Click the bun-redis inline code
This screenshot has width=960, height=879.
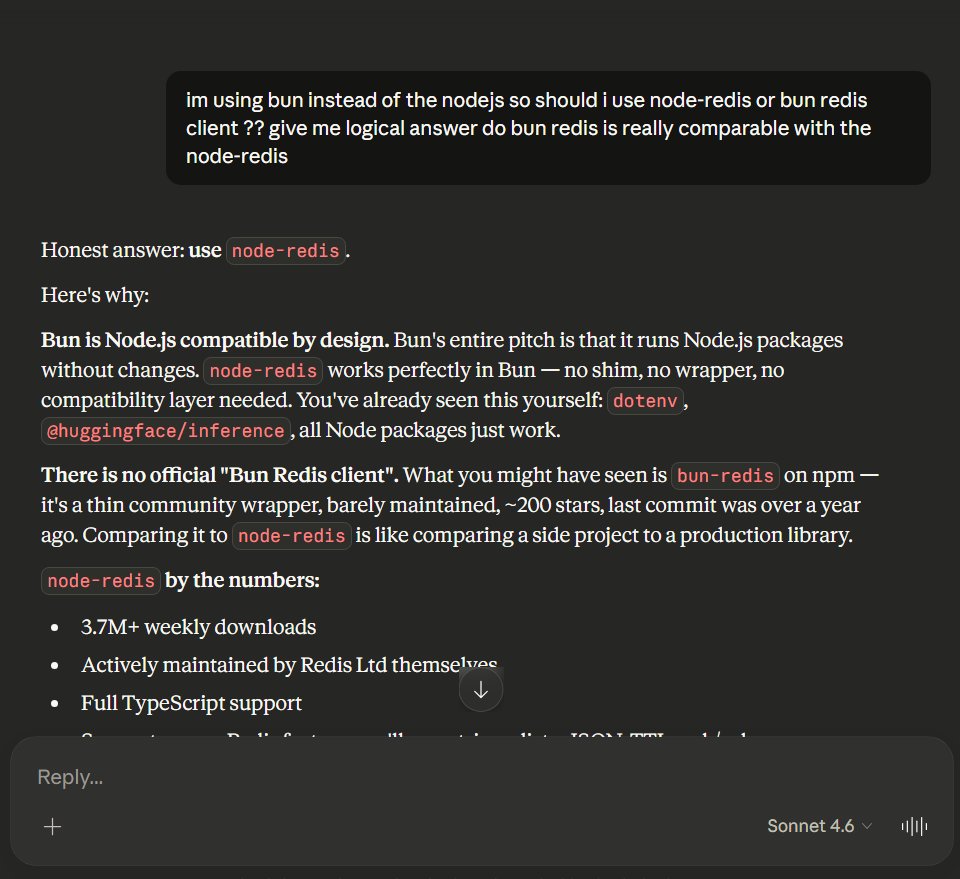[x=725, y=476]
